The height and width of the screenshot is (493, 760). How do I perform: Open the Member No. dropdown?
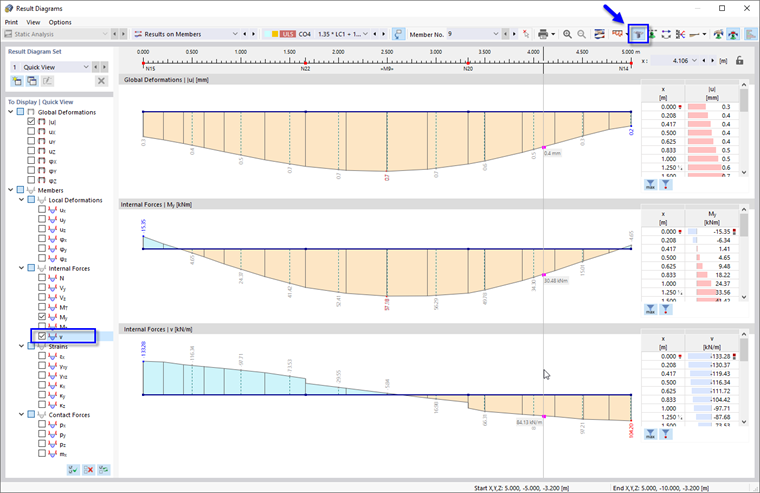pos(495,34)
